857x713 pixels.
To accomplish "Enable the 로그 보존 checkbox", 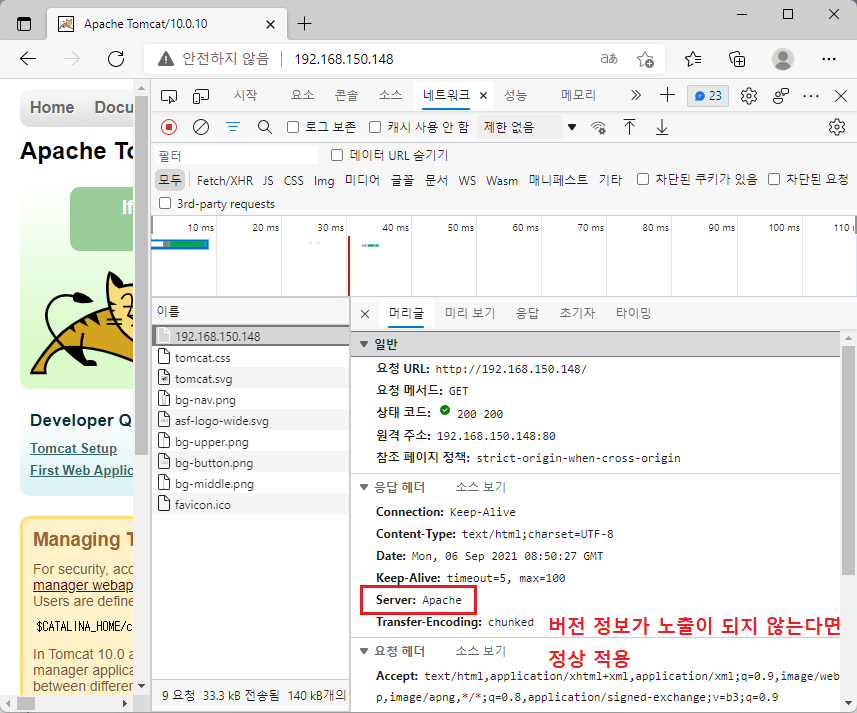I will coord(293,127).
